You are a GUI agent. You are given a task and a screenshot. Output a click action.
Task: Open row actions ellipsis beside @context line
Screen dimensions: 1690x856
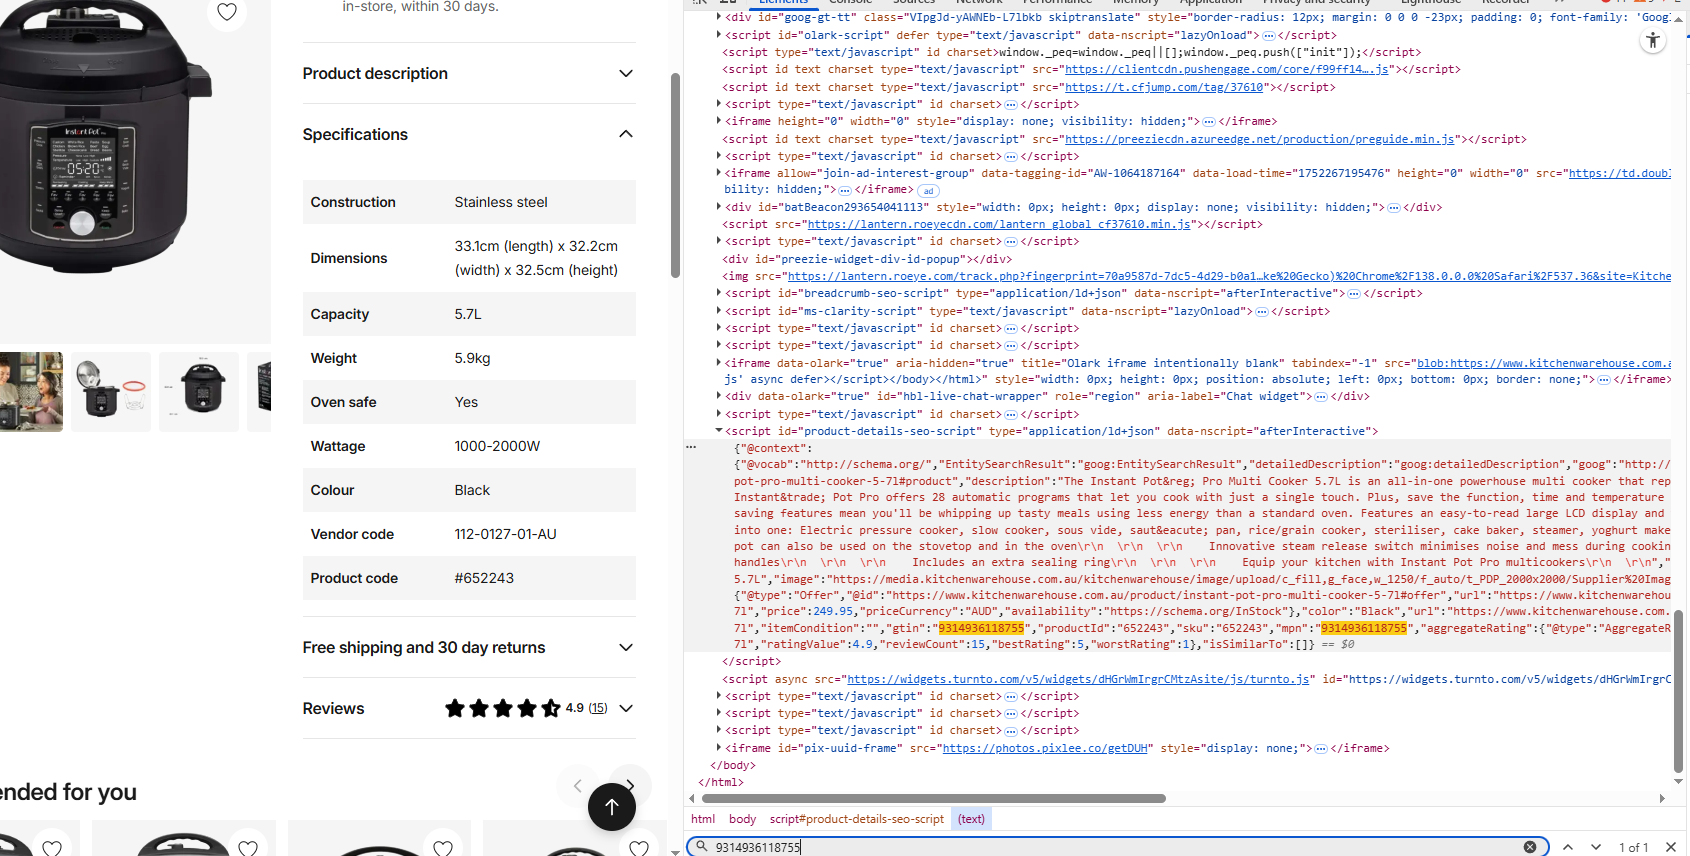(x=691, y=447)
